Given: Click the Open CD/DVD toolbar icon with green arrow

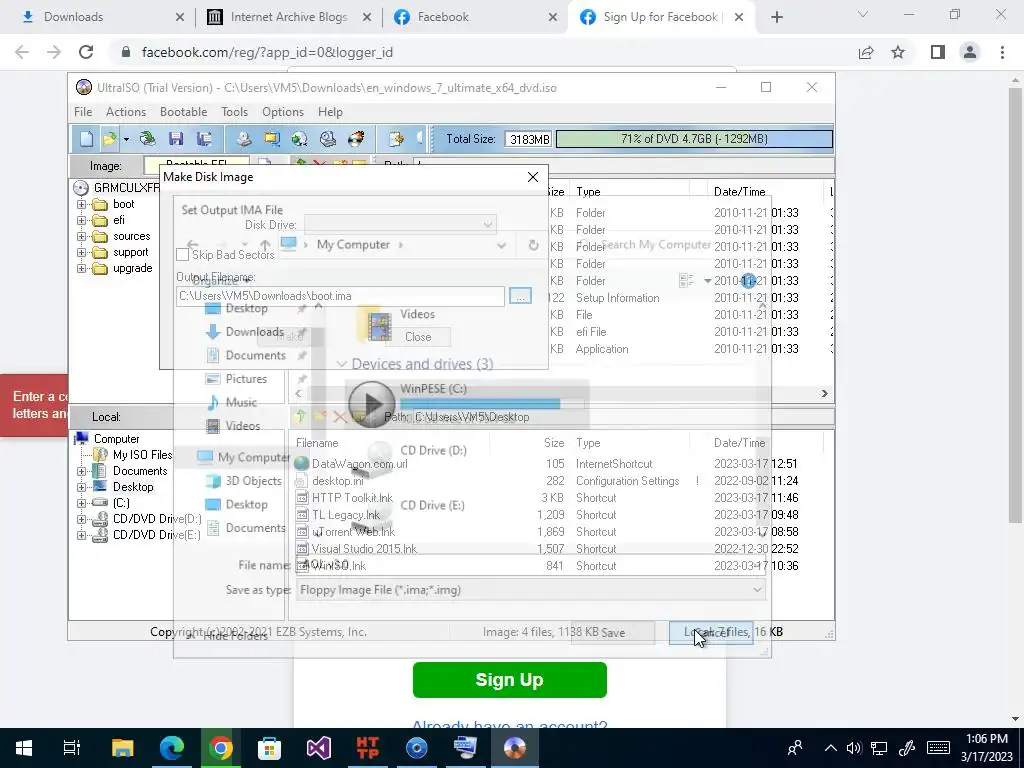Looking at the screenshot, I should click(148, 138).
